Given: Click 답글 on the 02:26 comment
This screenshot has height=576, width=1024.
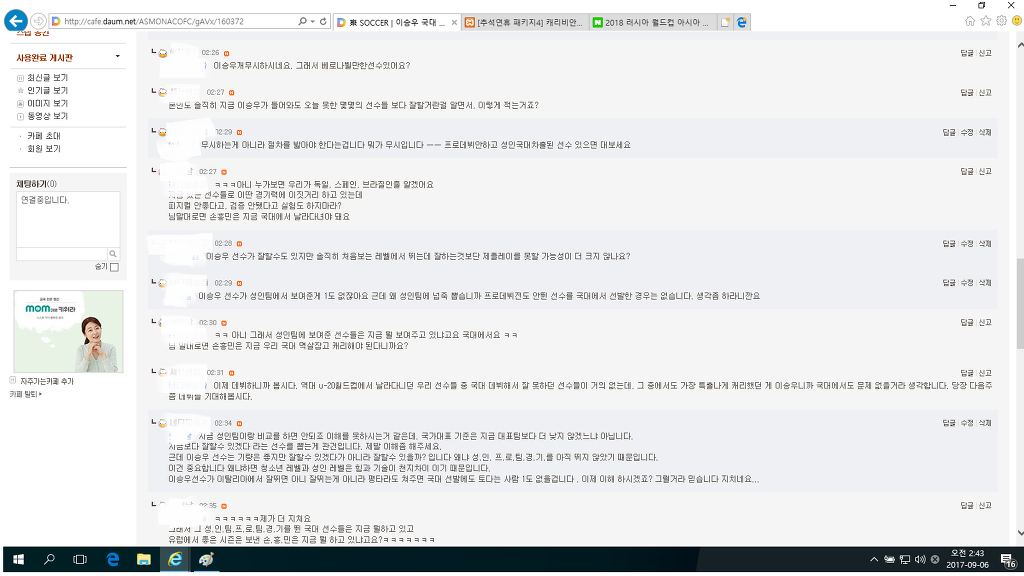Looking at the screenshot, I should 967,54.
